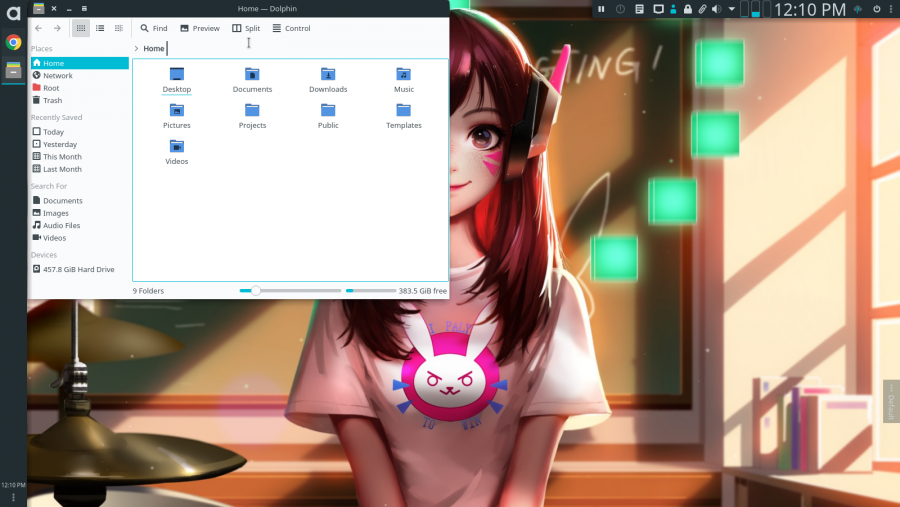Switch to Details tree view mode
This screenshot has width=900, height=507.
[x=119, y=28]
